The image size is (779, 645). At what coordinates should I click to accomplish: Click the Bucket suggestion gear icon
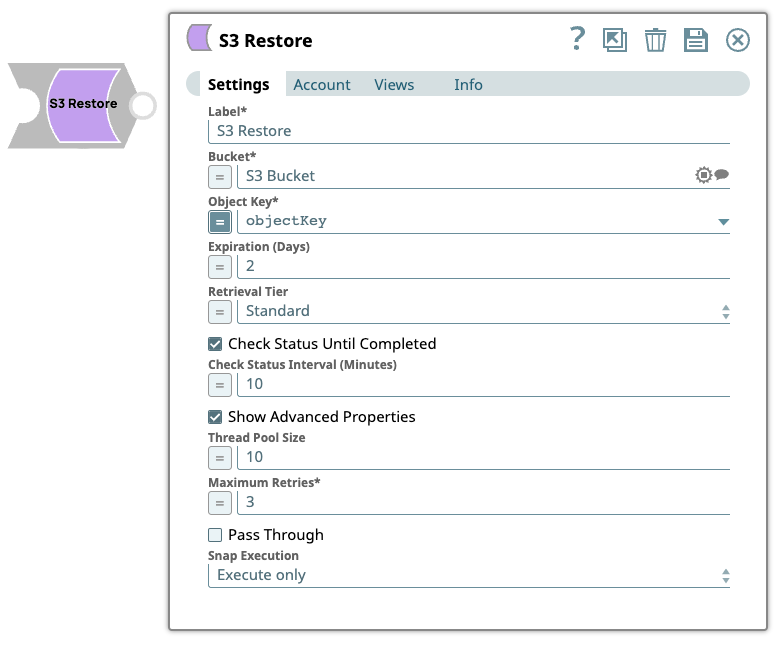(x=704, y=175)
